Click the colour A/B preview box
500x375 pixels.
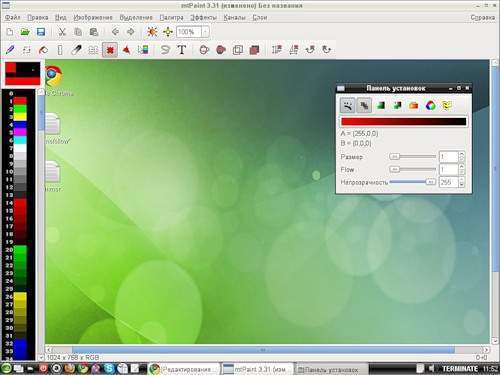[22, 74]
